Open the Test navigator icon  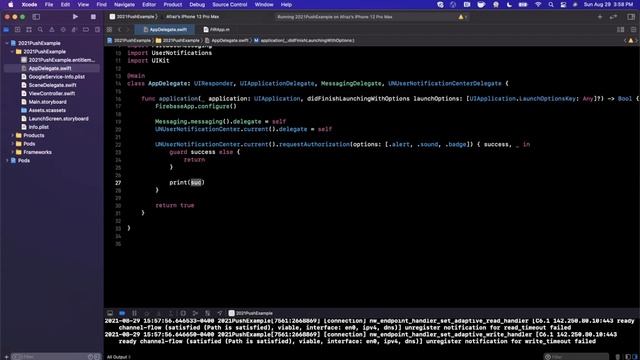tap(63, 29)
